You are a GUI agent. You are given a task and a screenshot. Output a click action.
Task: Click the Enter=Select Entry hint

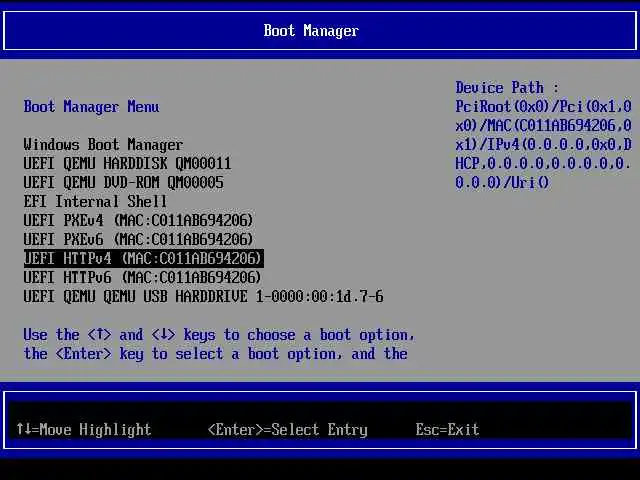coord(288,429)
